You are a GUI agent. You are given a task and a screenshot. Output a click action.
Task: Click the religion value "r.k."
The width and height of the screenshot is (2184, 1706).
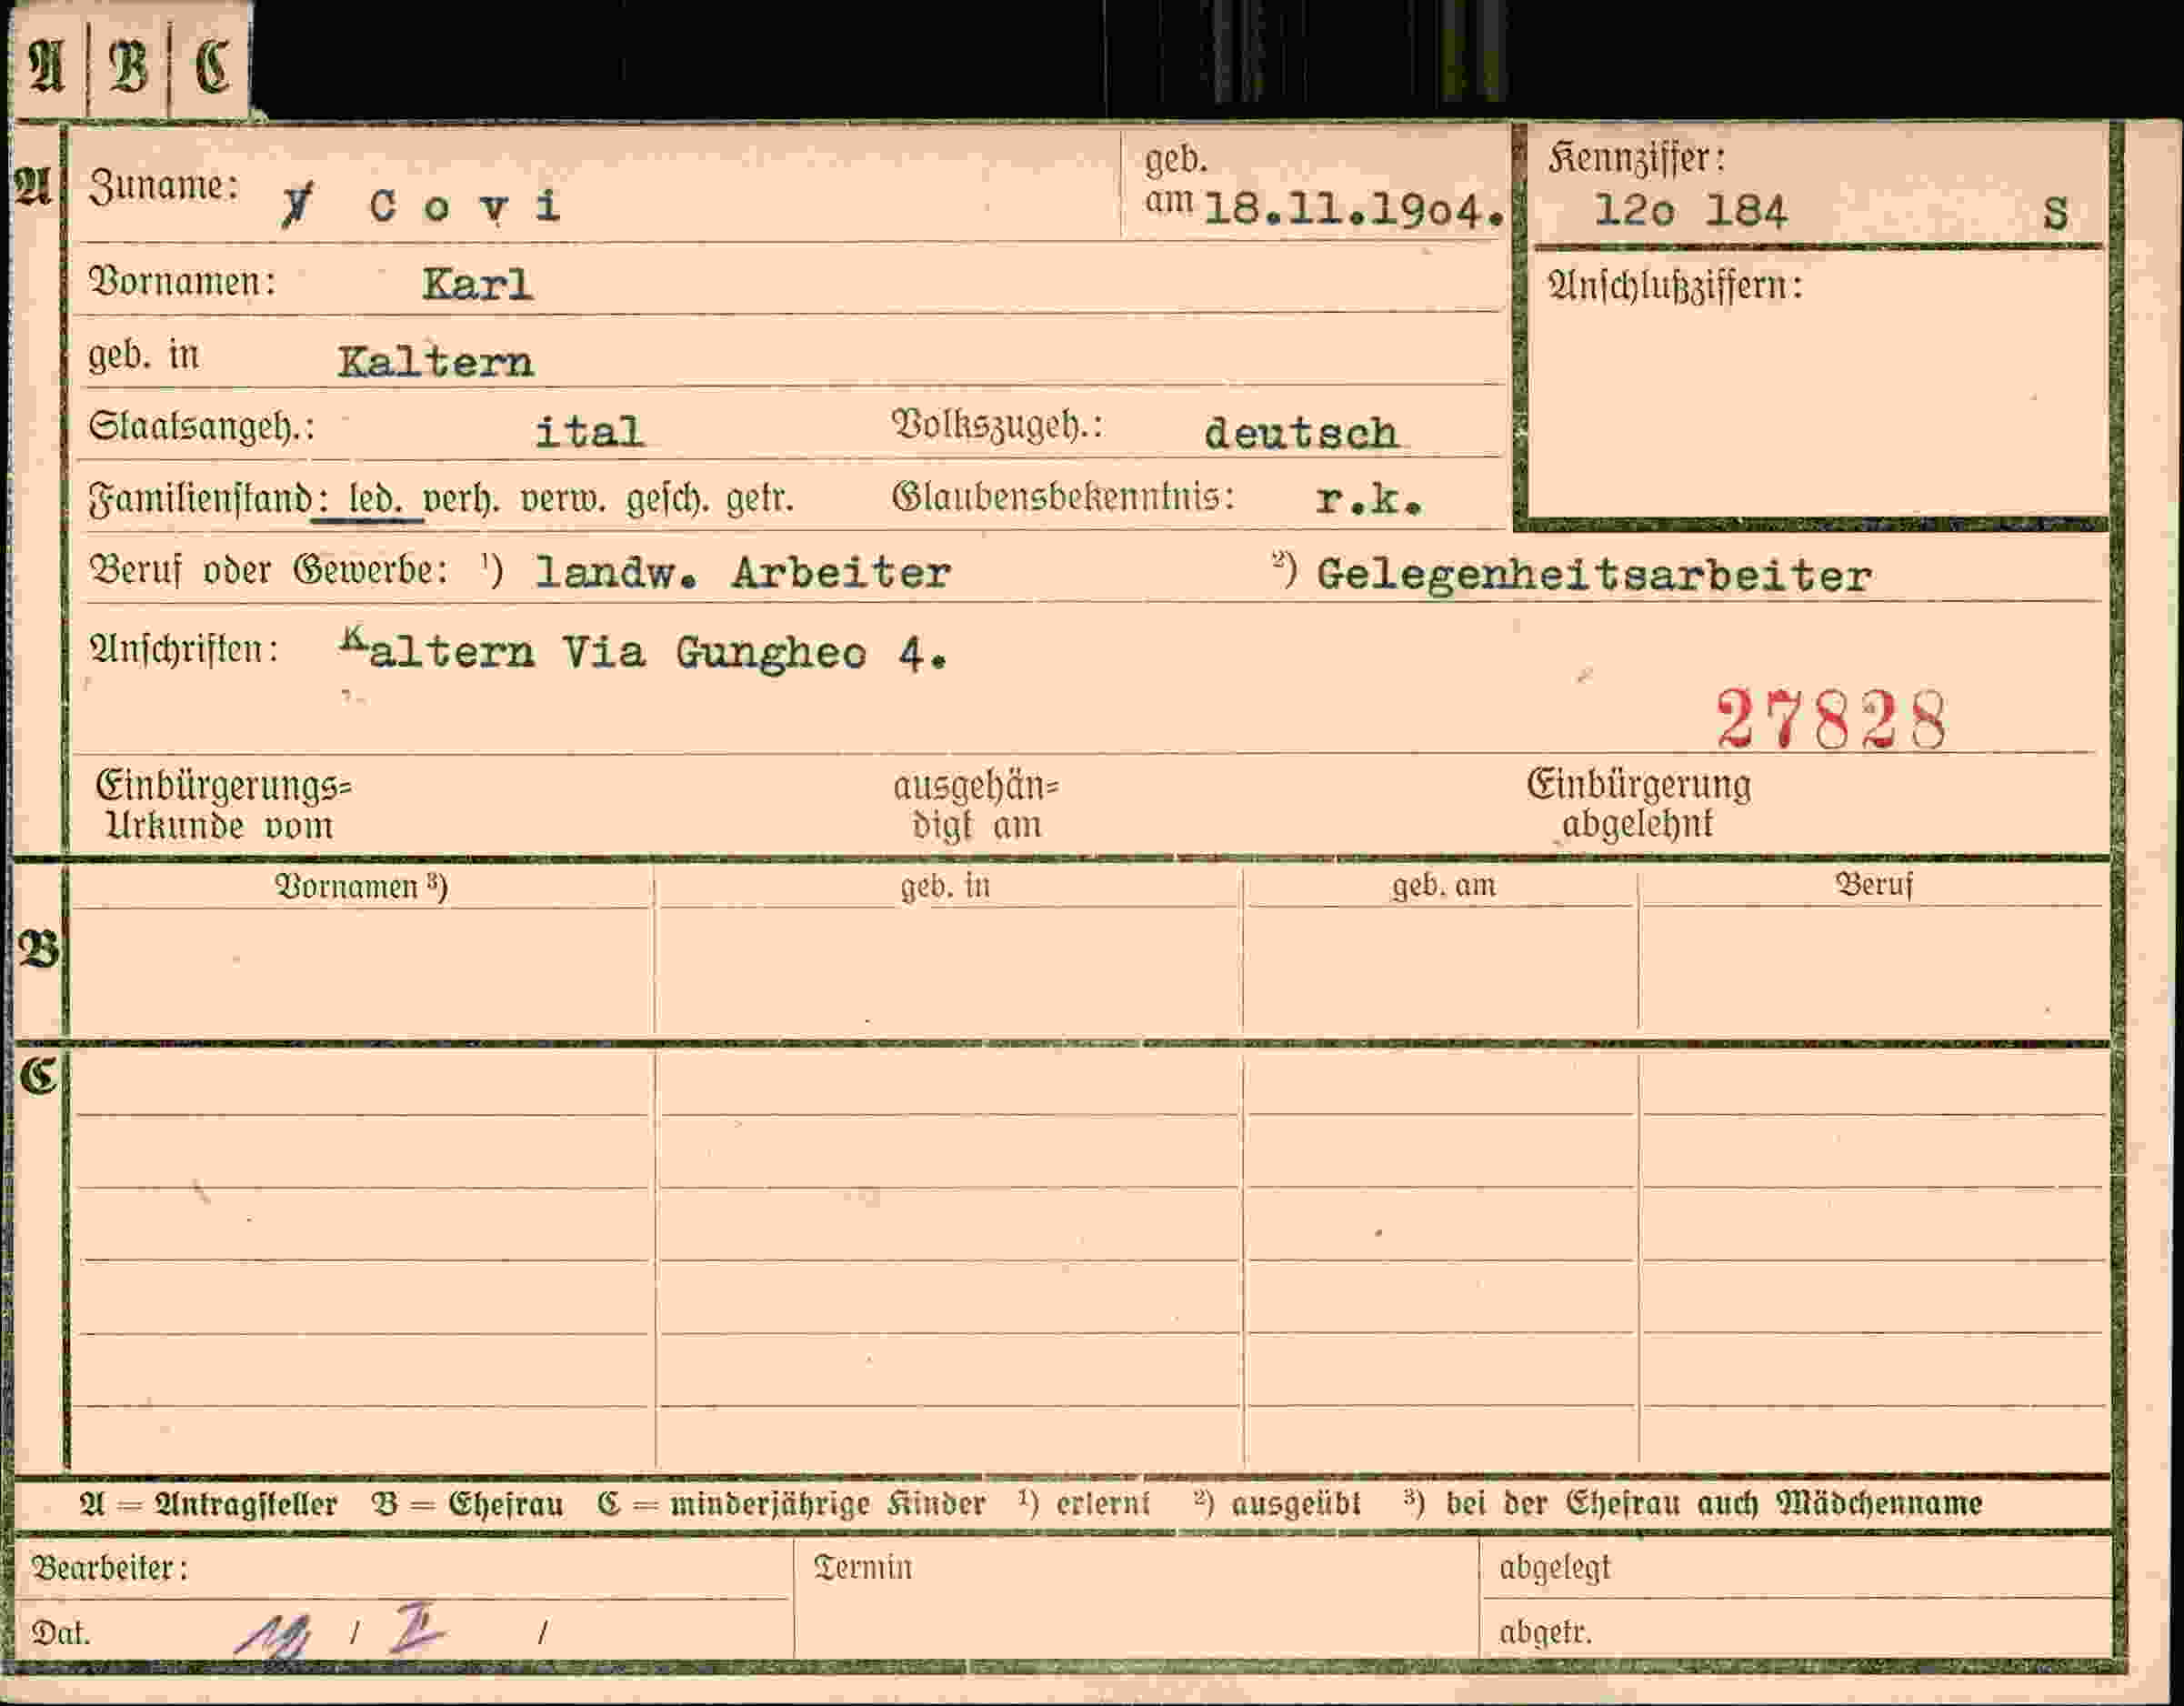point(1369,499)
